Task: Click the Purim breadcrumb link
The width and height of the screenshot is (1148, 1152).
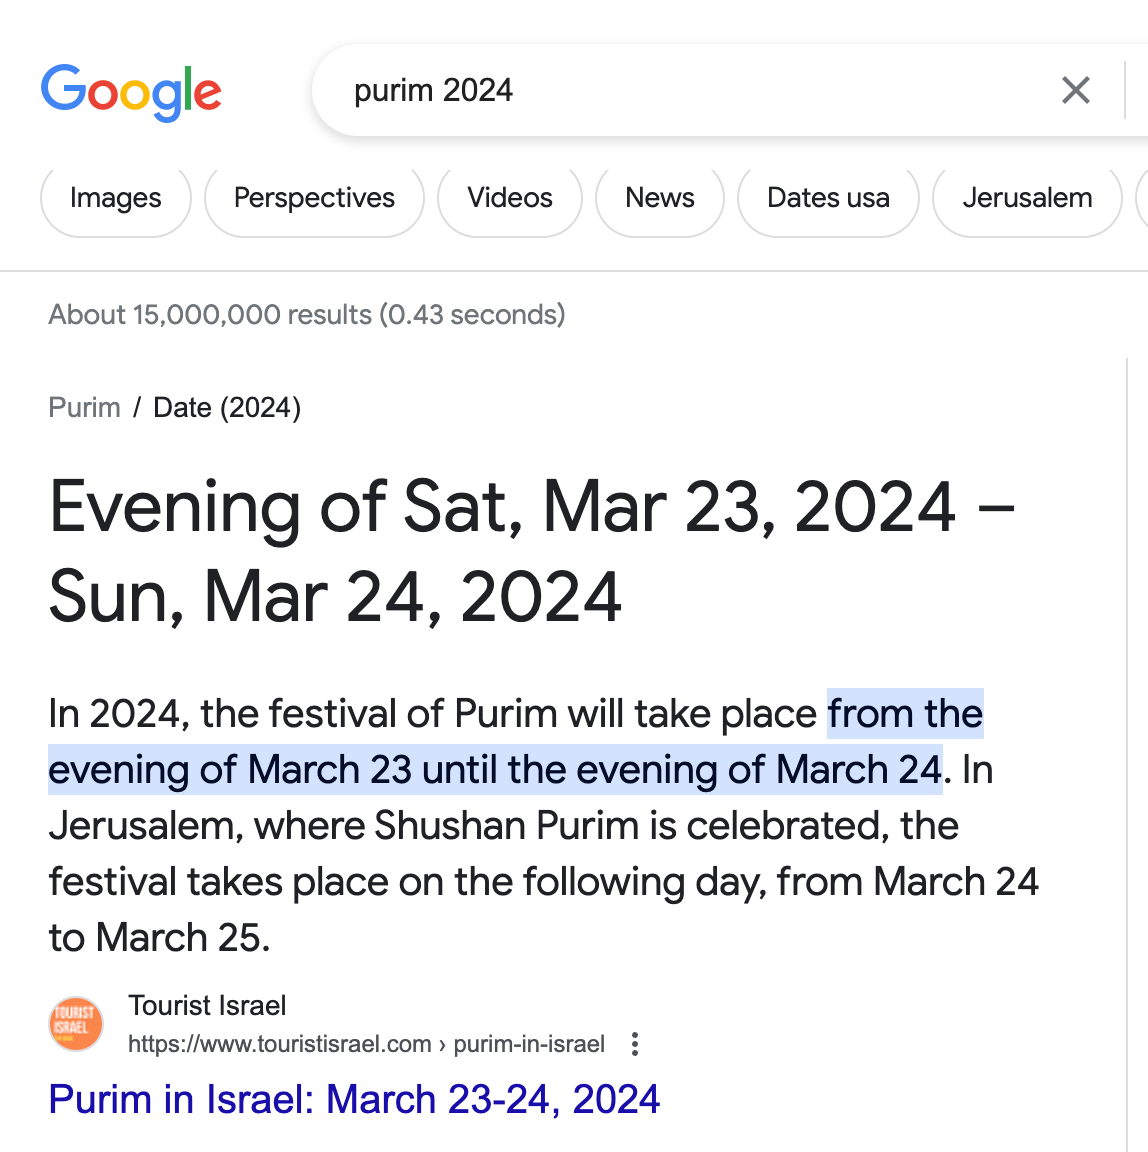Action: tap(84, 408)
